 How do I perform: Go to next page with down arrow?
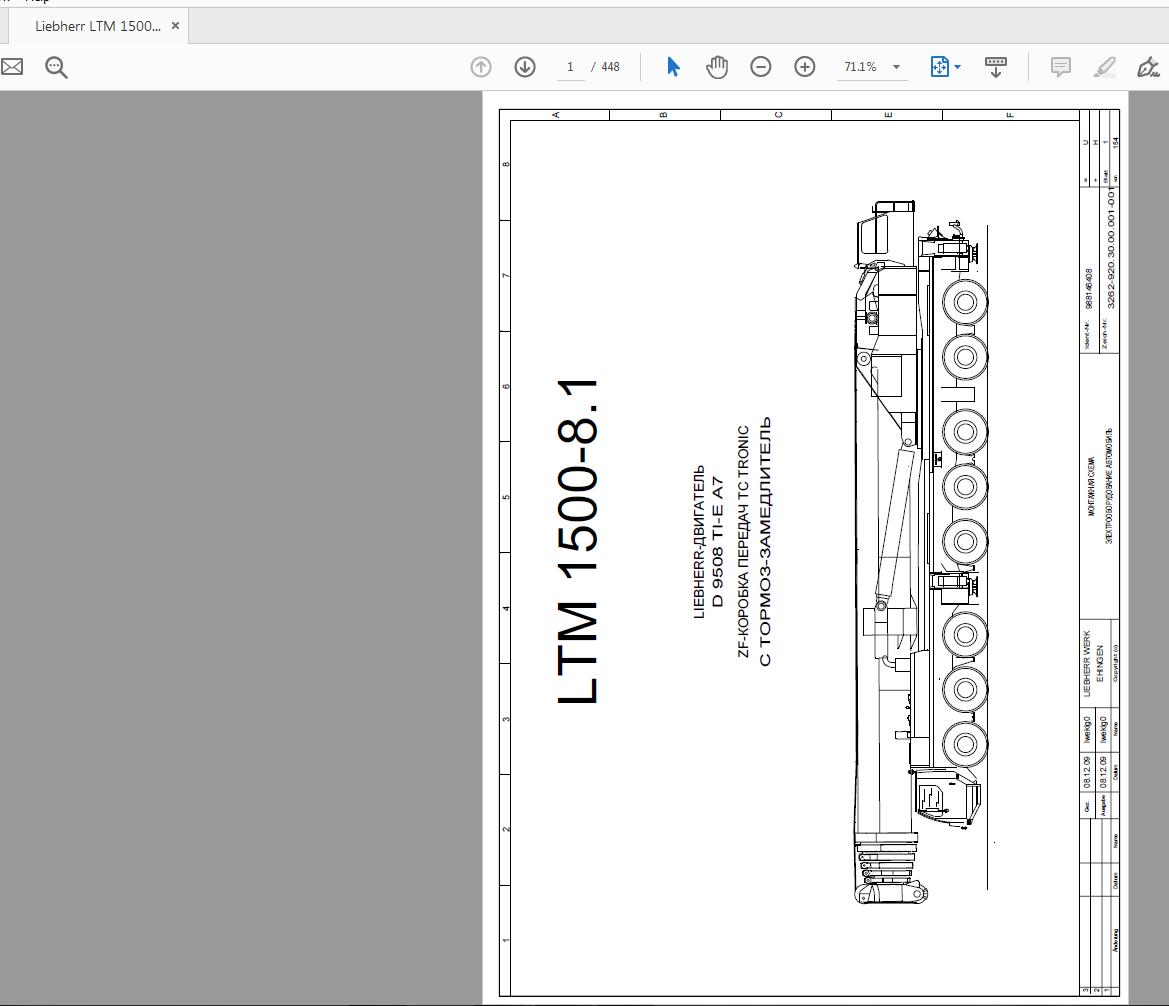pos(525,67)
